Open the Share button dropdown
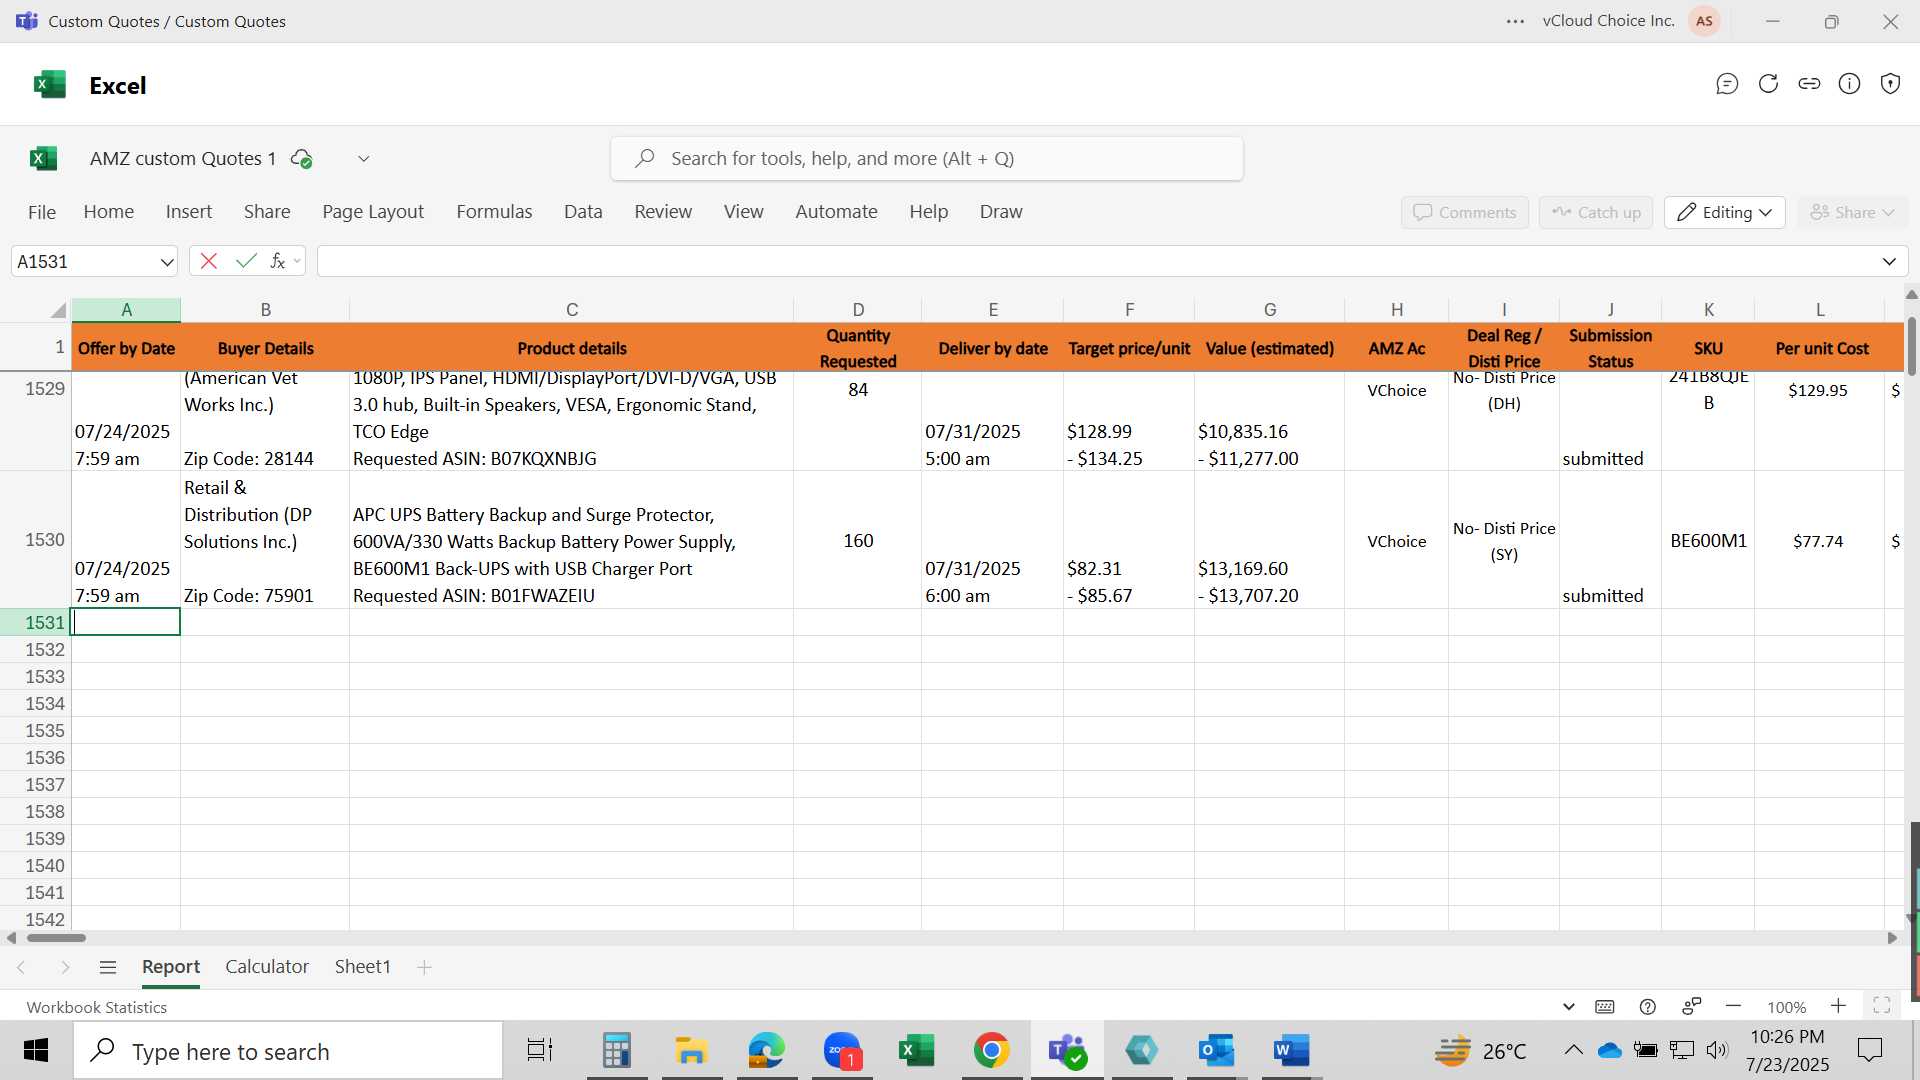Image resolution: width=1920 pixels, height=1080 pixels. (x=1852, y=212)
